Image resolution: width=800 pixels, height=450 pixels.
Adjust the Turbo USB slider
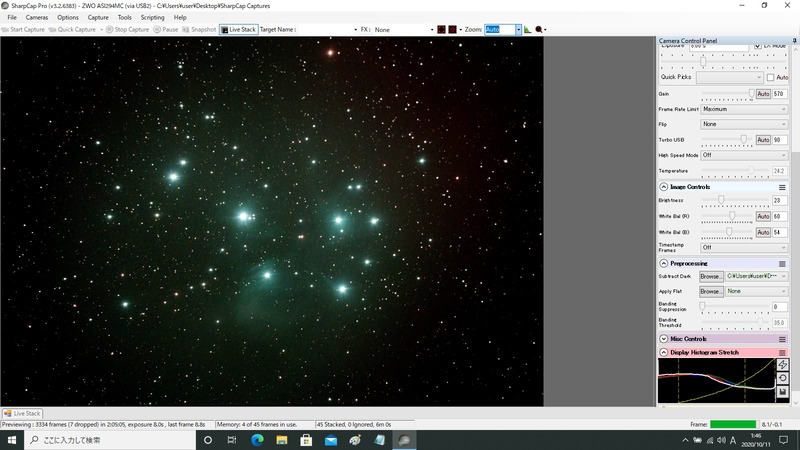pyautogui.click(x=744, y=139)
